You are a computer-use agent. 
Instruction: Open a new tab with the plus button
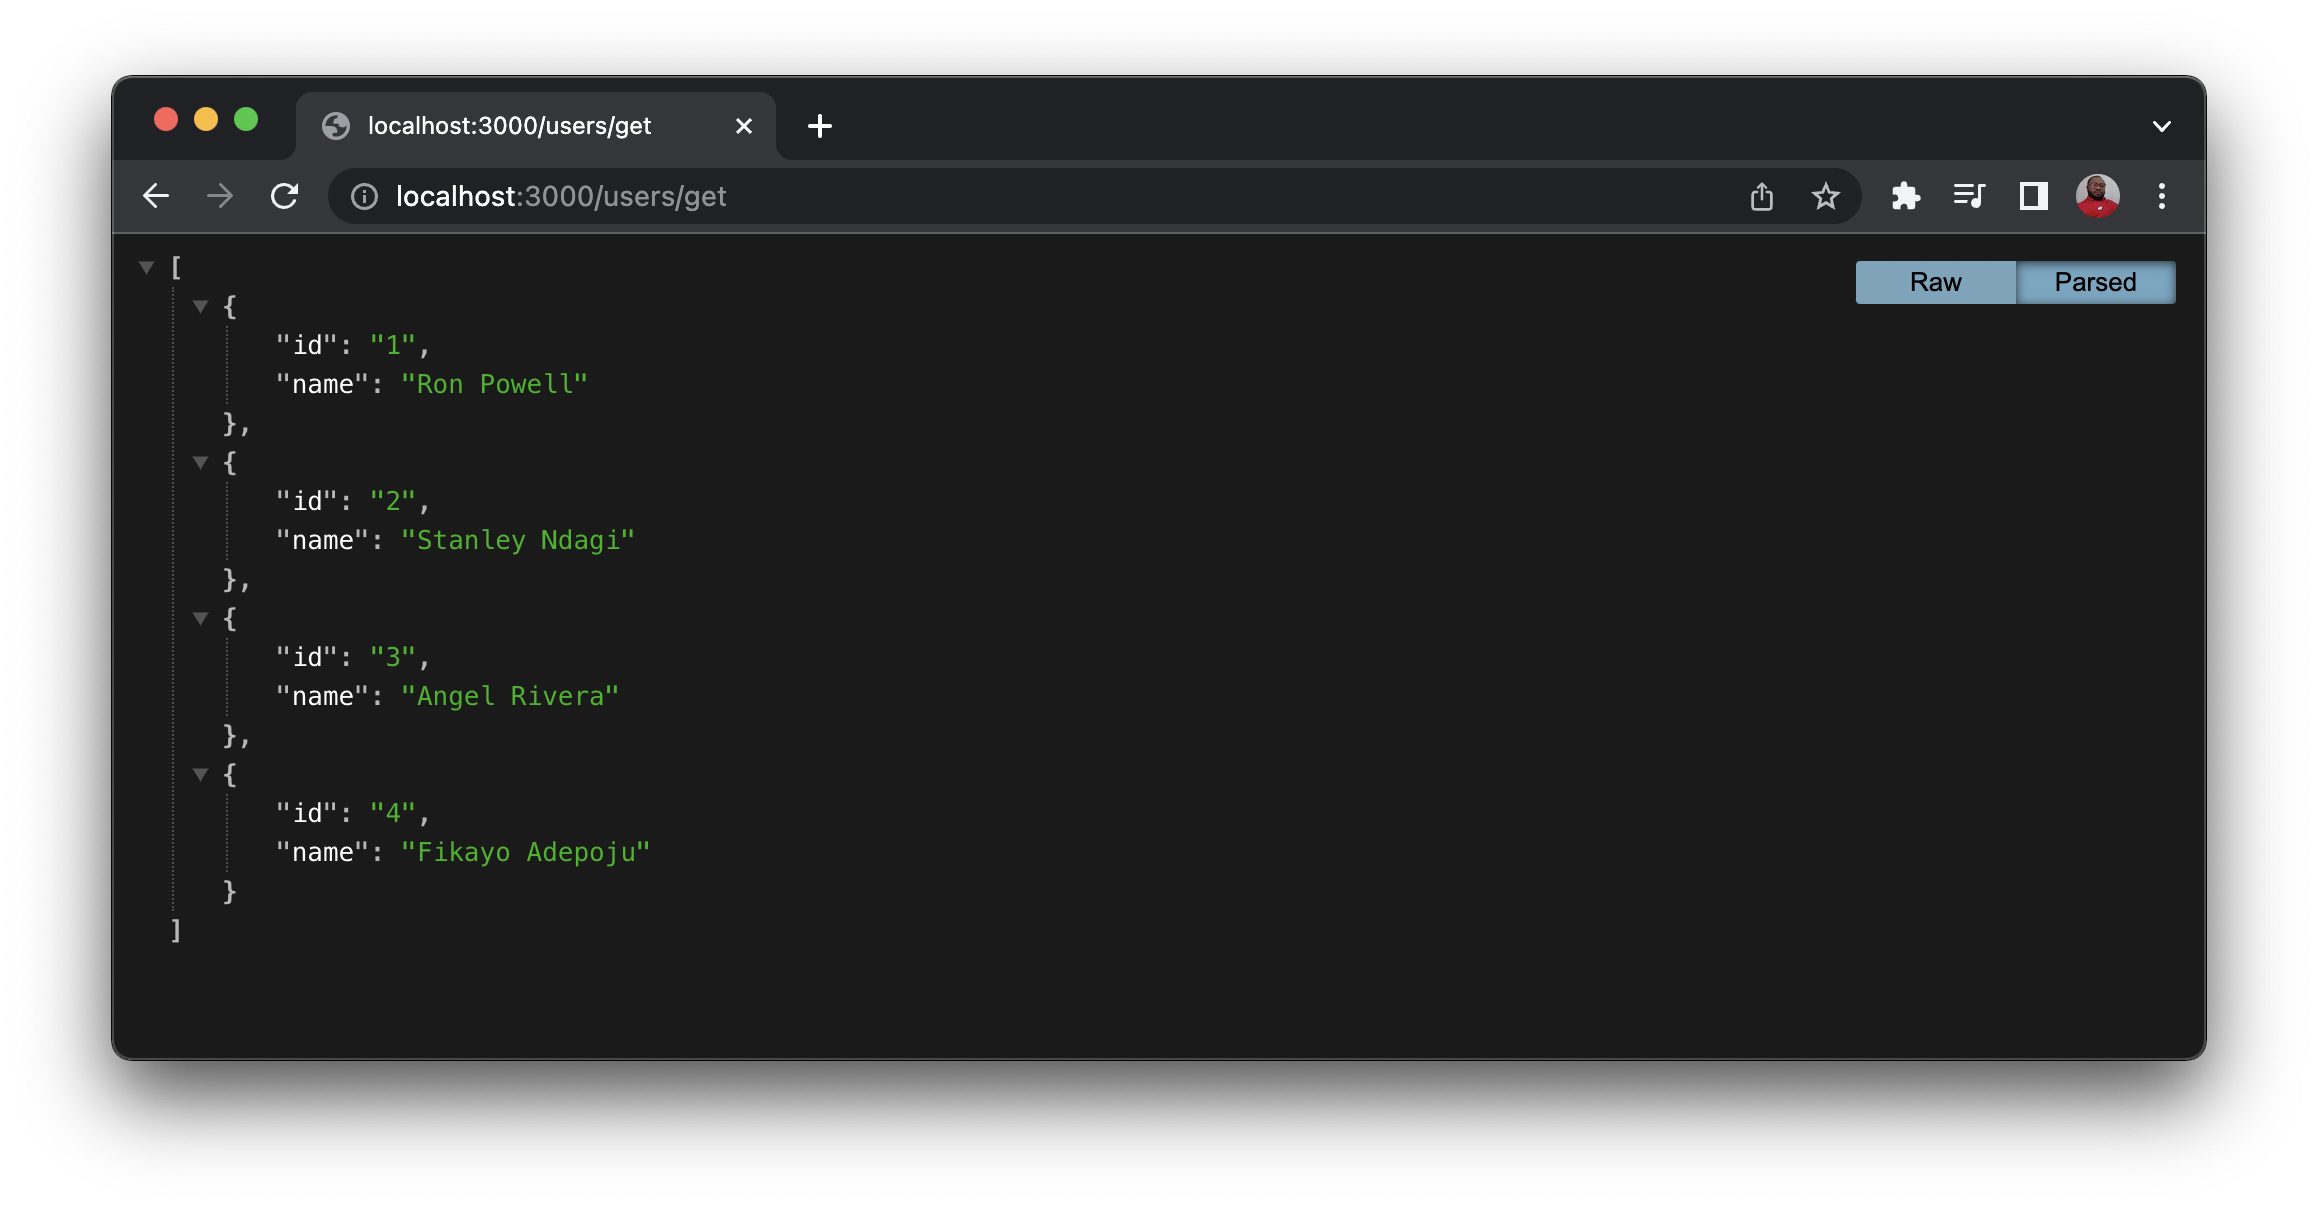tap(820, 125)
